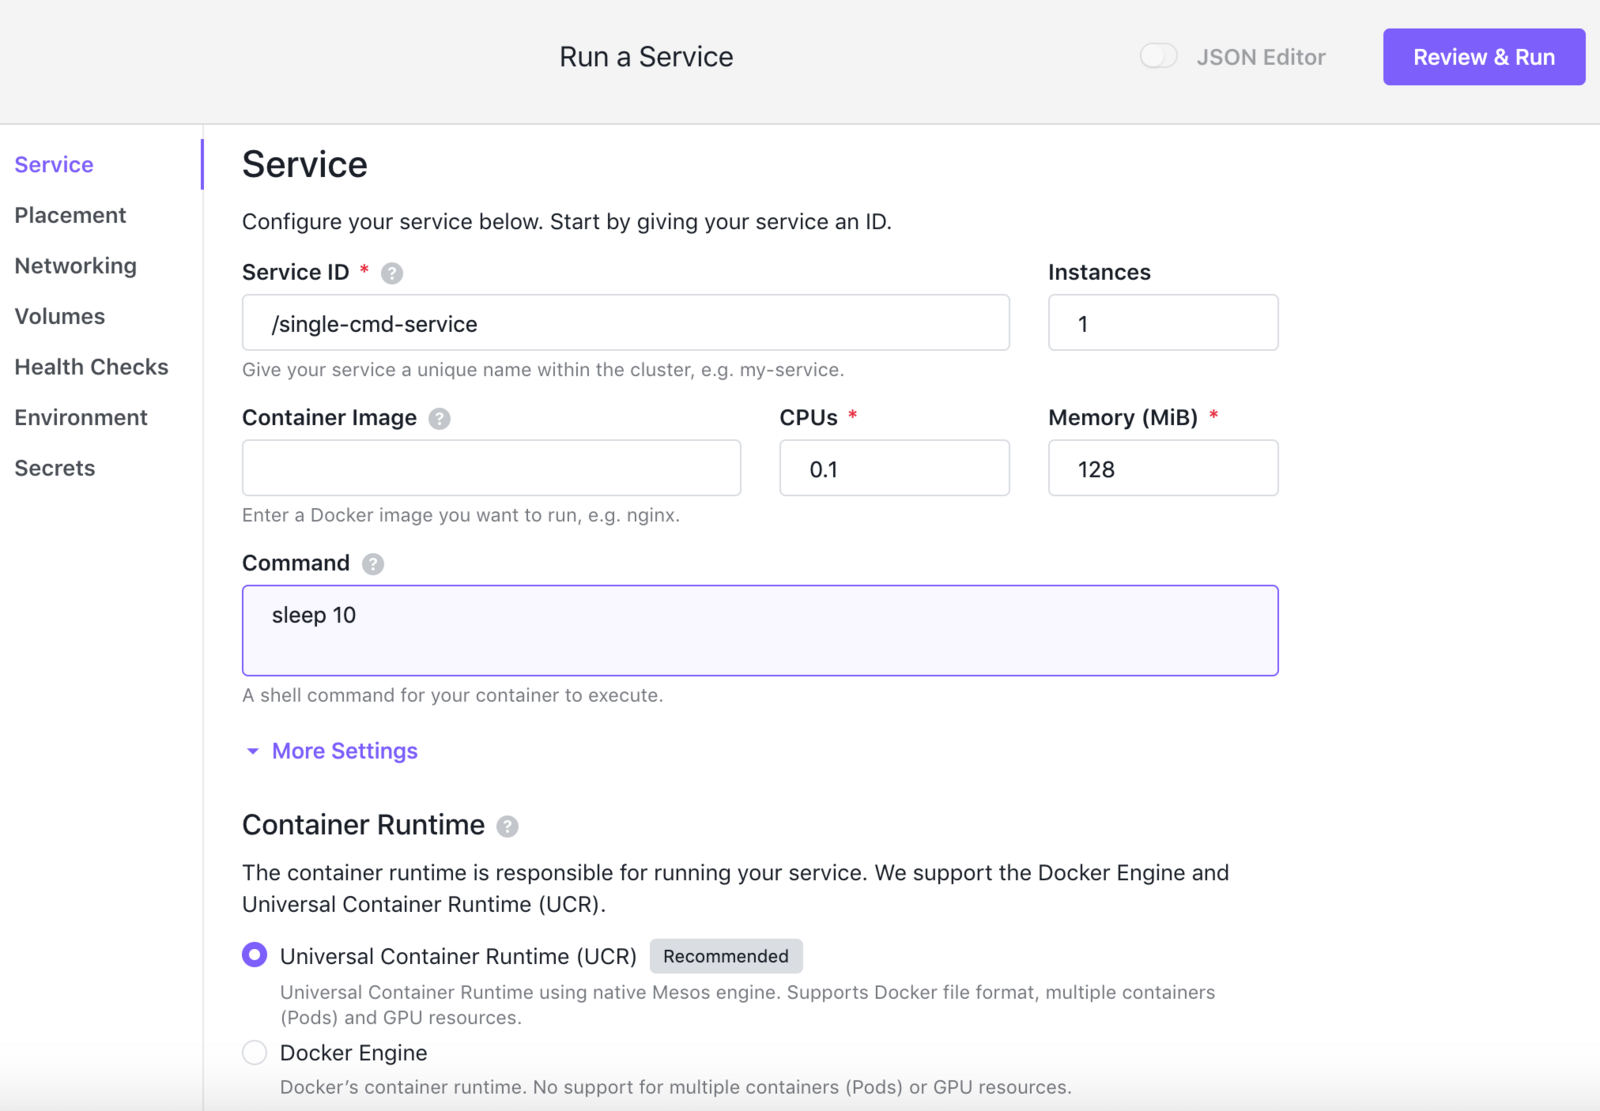Select Universal Container Runtime (UCR) radio button
The image size is (1600, 1111).
click(255, 955)
